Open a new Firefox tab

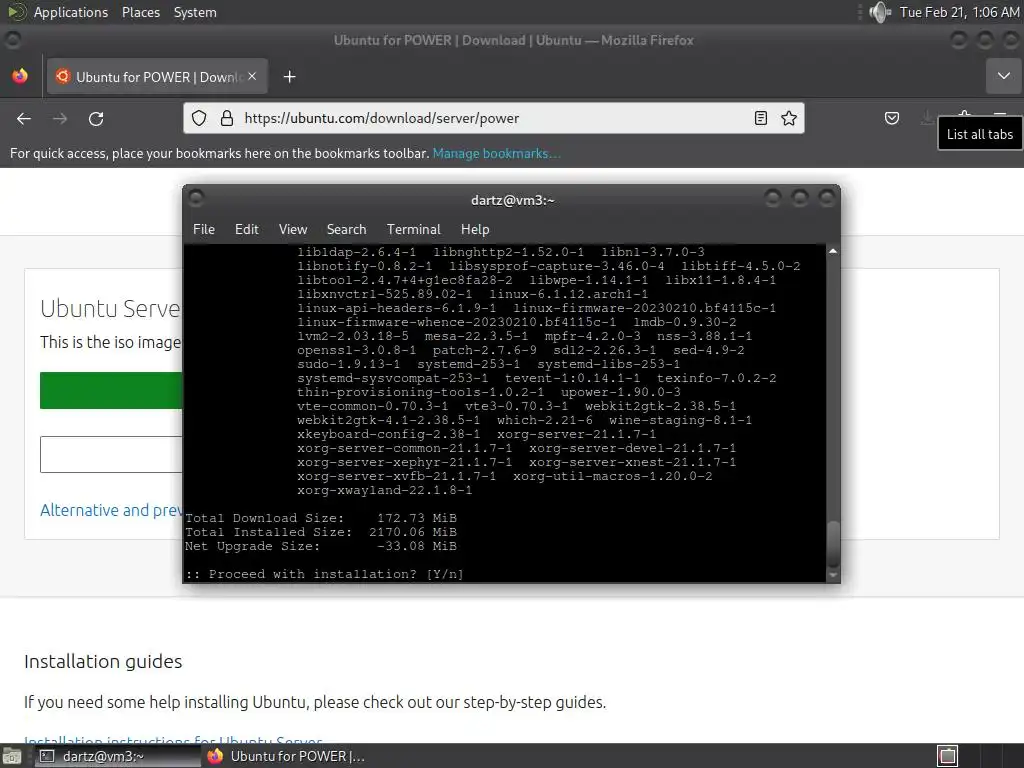289,77
